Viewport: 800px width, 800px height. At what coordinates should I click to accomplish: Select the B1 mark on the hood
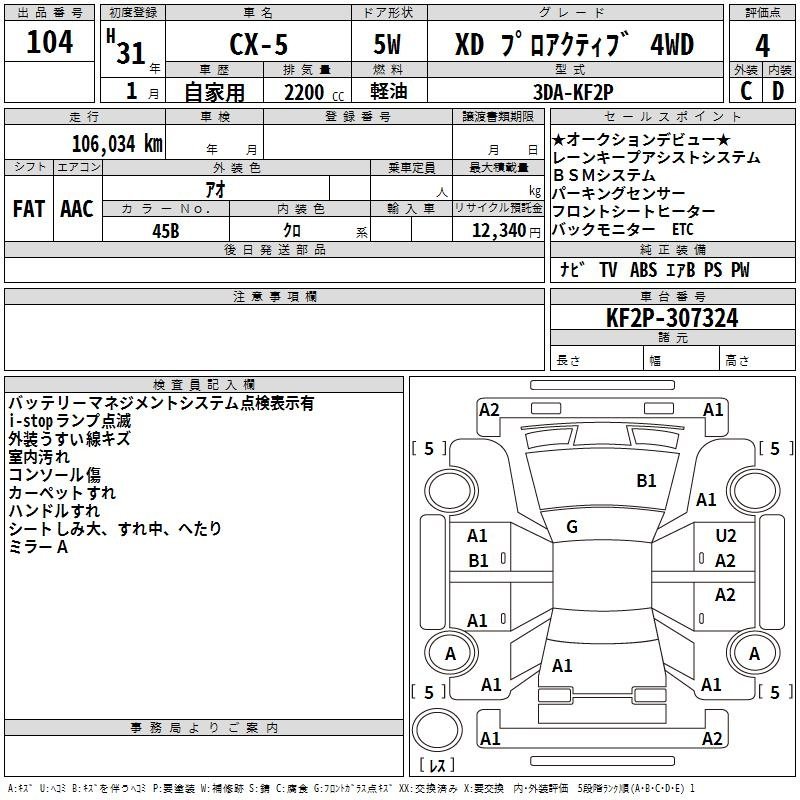tap(647, 481)
